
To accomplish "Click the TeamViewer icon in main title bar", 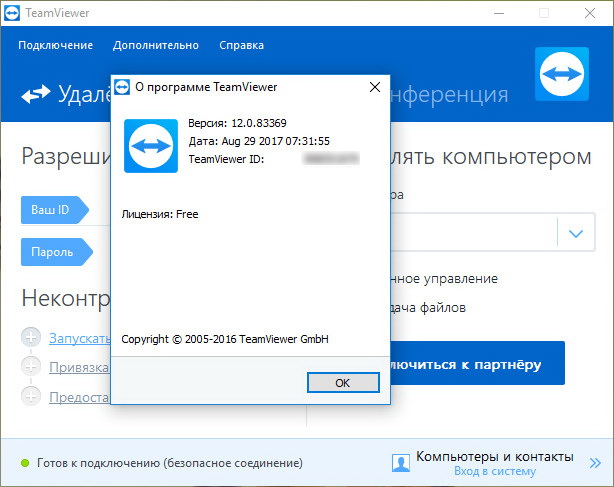I will [12, 13].
